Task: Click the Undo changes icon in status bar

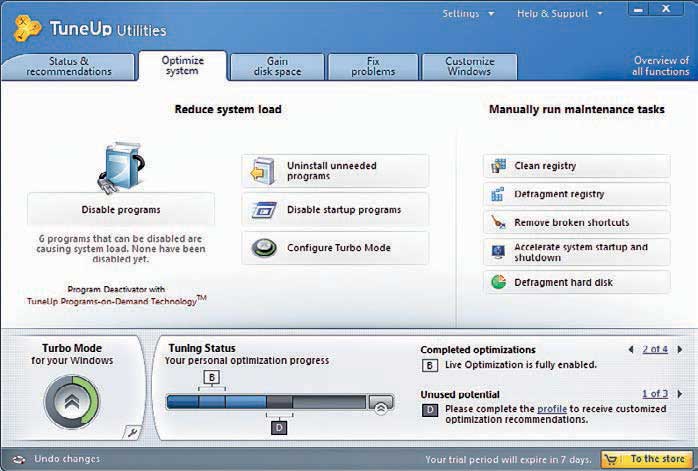Action: [x=18, y=459]
